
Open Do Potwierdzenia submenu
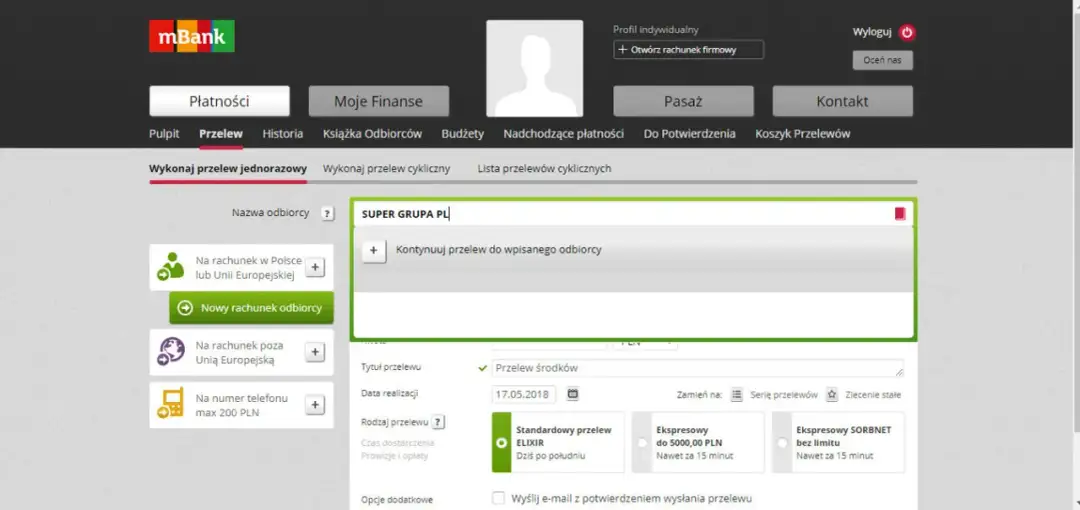[x=689, y=134]
